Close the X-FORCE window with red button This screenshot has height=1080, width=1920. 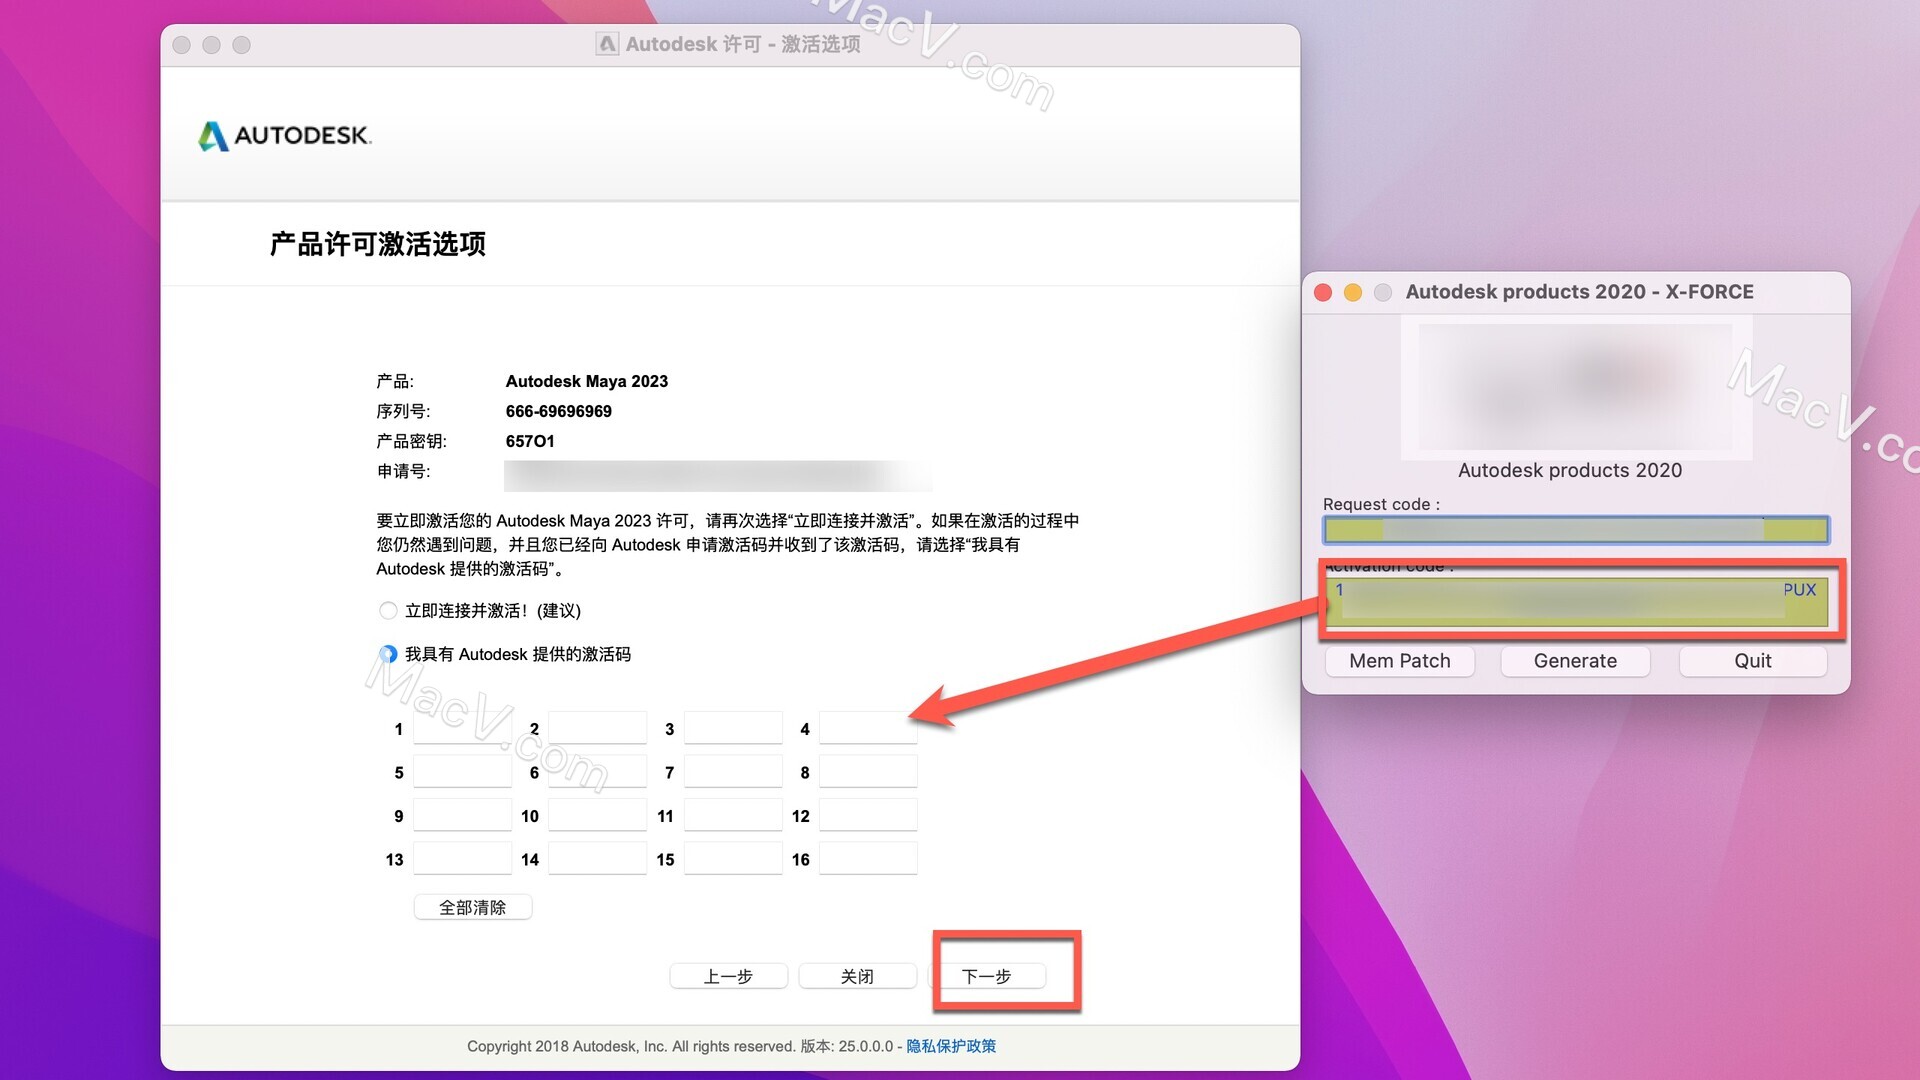pyautogui.click(x=1323, y=292)
